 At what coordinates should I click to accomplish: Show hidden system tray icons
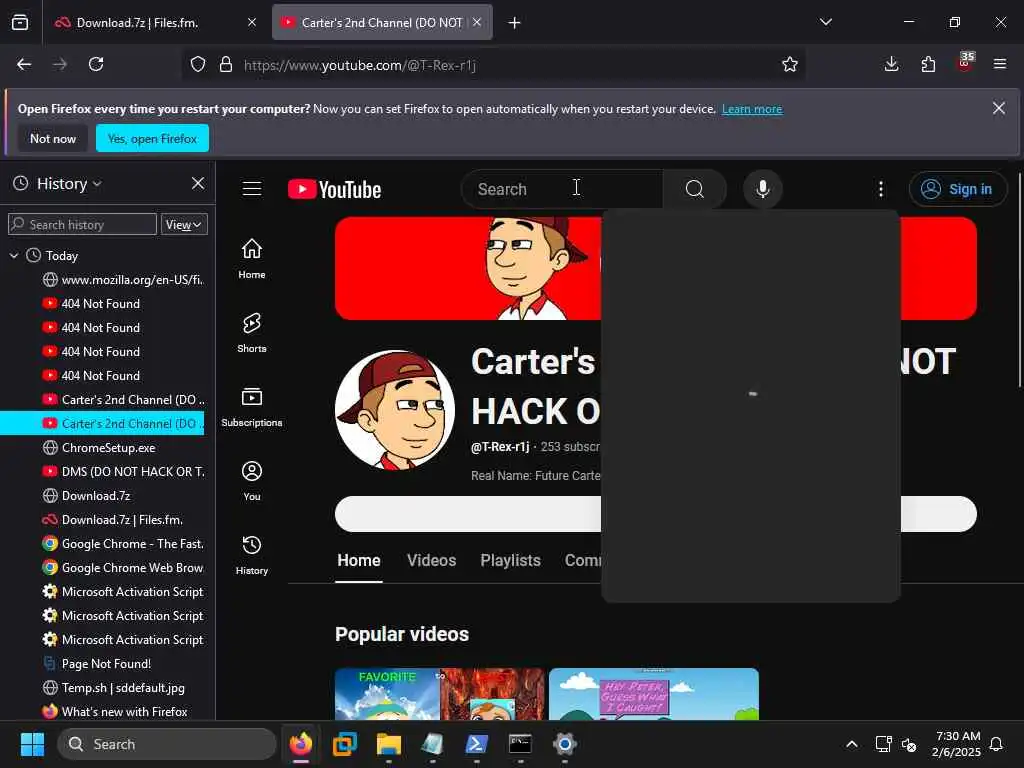(x=852, y=744)
